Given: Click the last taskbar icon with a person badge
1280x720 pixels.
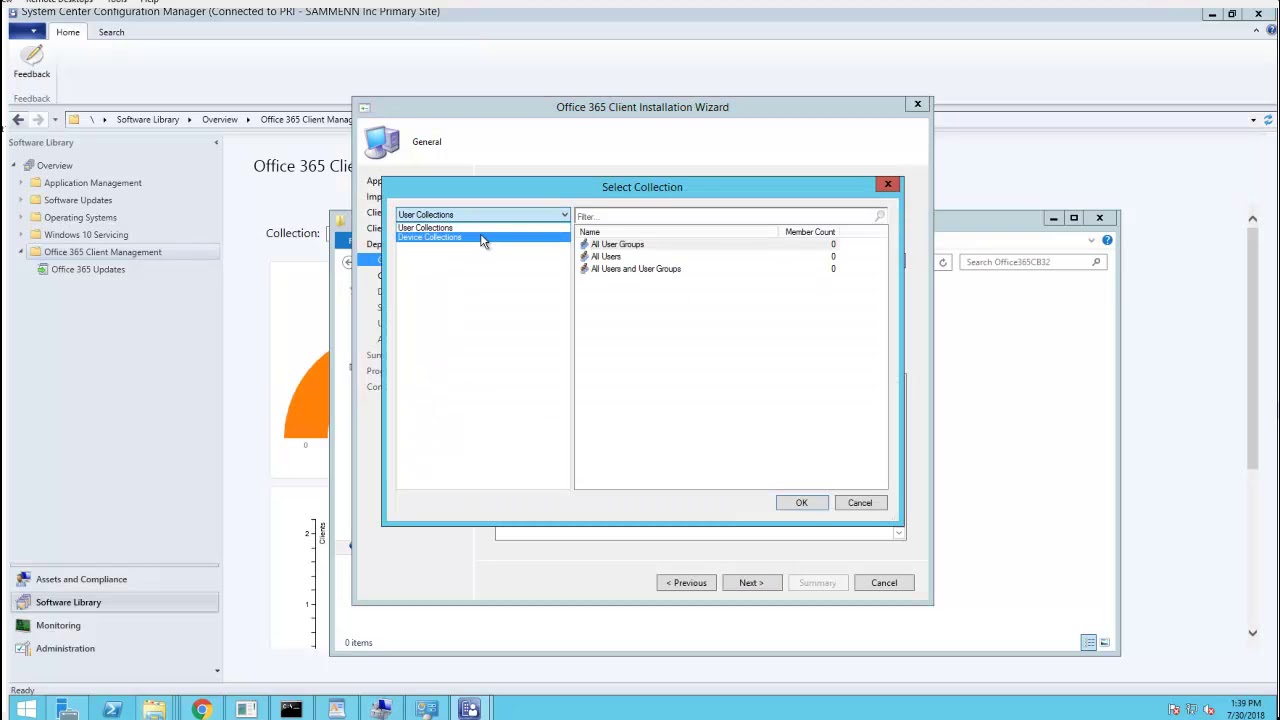Looking at the screenshot, I should [470, 710].
